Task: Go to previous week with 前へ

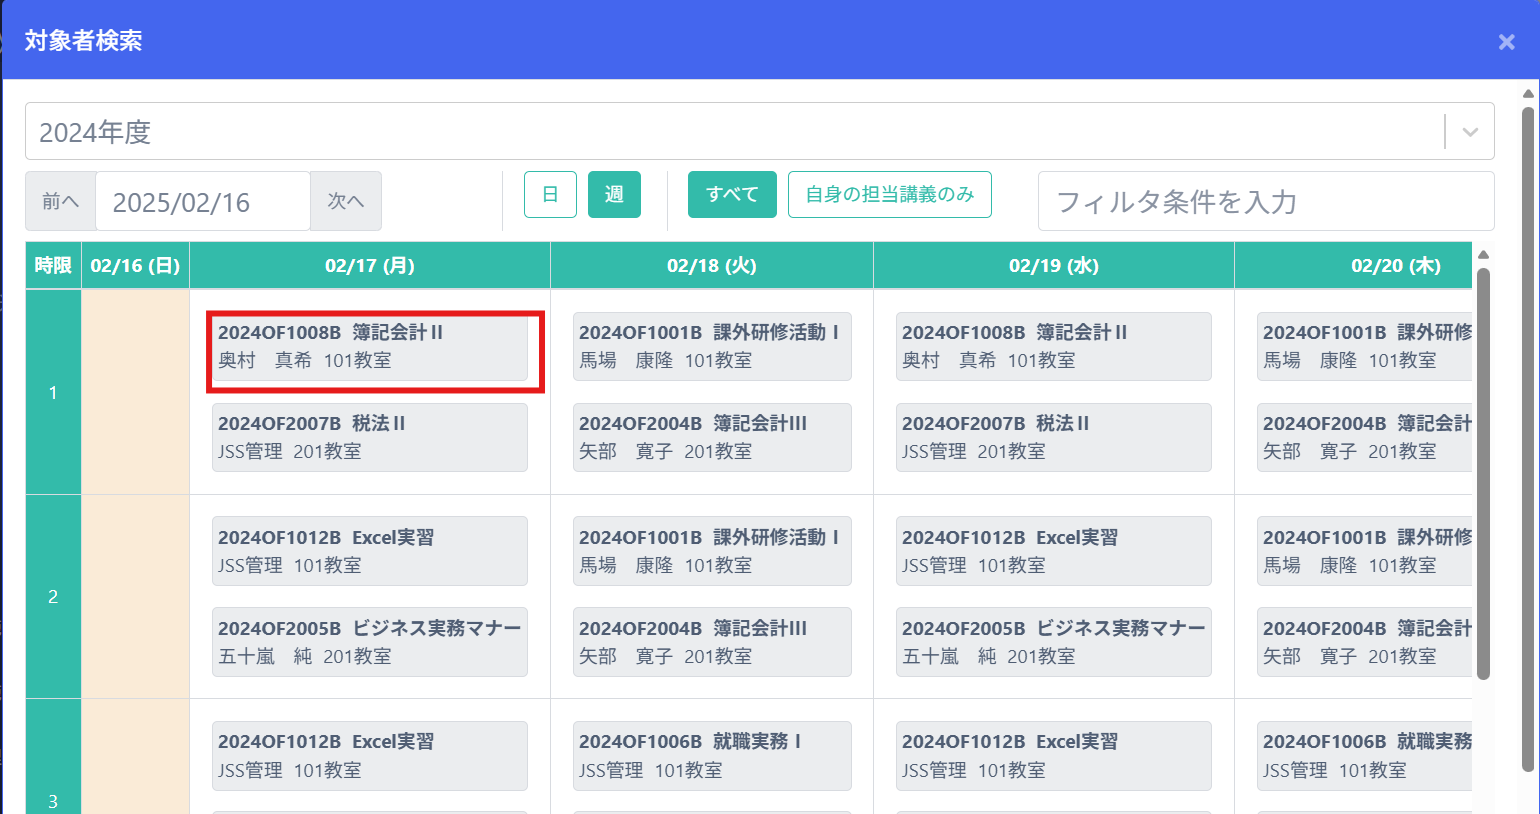Action: tap(60, 201)
